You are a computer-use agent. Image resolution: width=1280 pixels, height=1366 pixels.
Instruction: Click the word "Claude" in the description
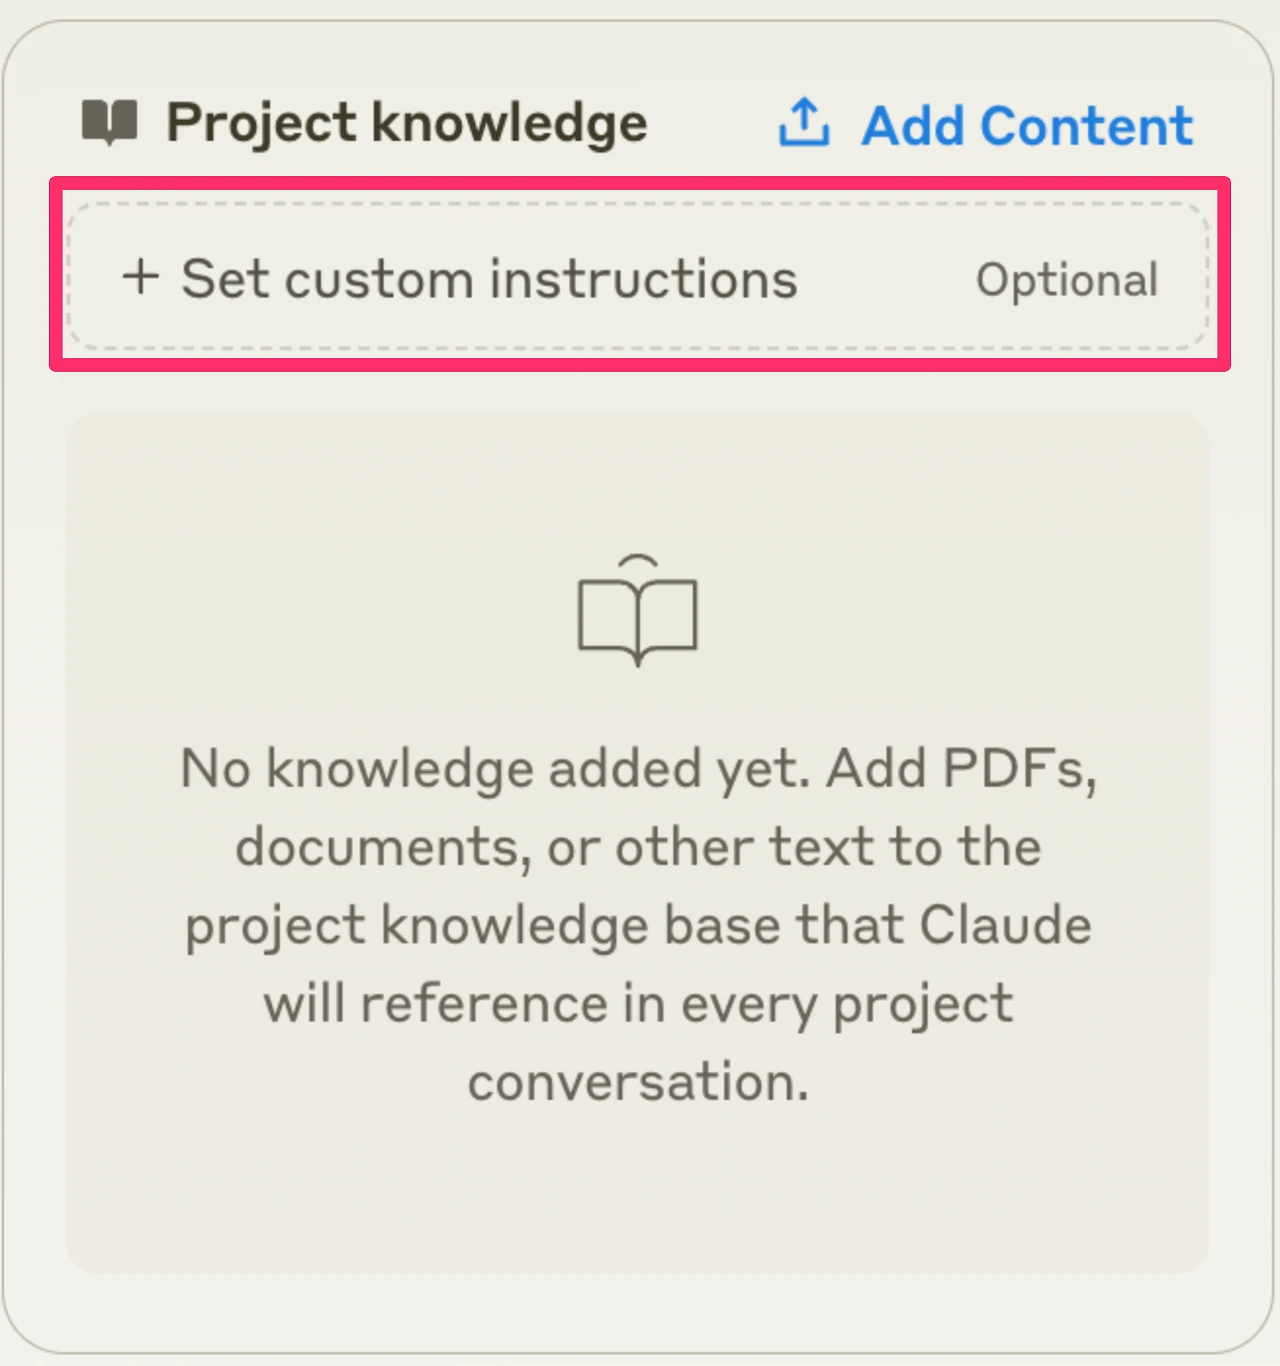pos(1005,925)
